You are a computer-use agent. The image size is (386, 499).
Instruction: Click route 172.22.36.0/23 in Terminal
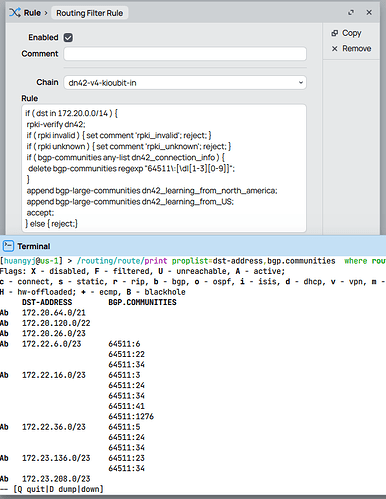(54, 427)
